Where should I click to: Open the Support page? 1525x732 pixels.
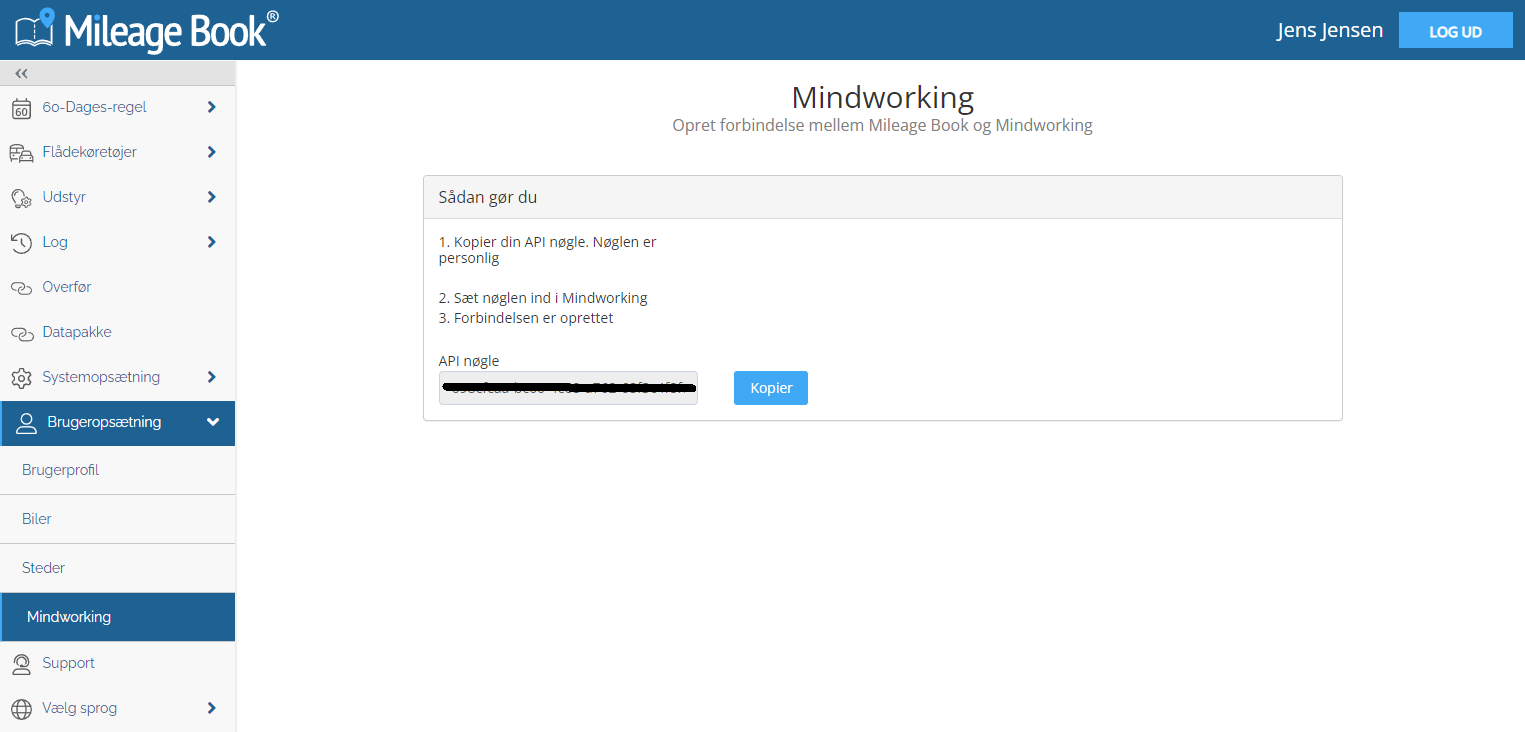click(118, 663)
